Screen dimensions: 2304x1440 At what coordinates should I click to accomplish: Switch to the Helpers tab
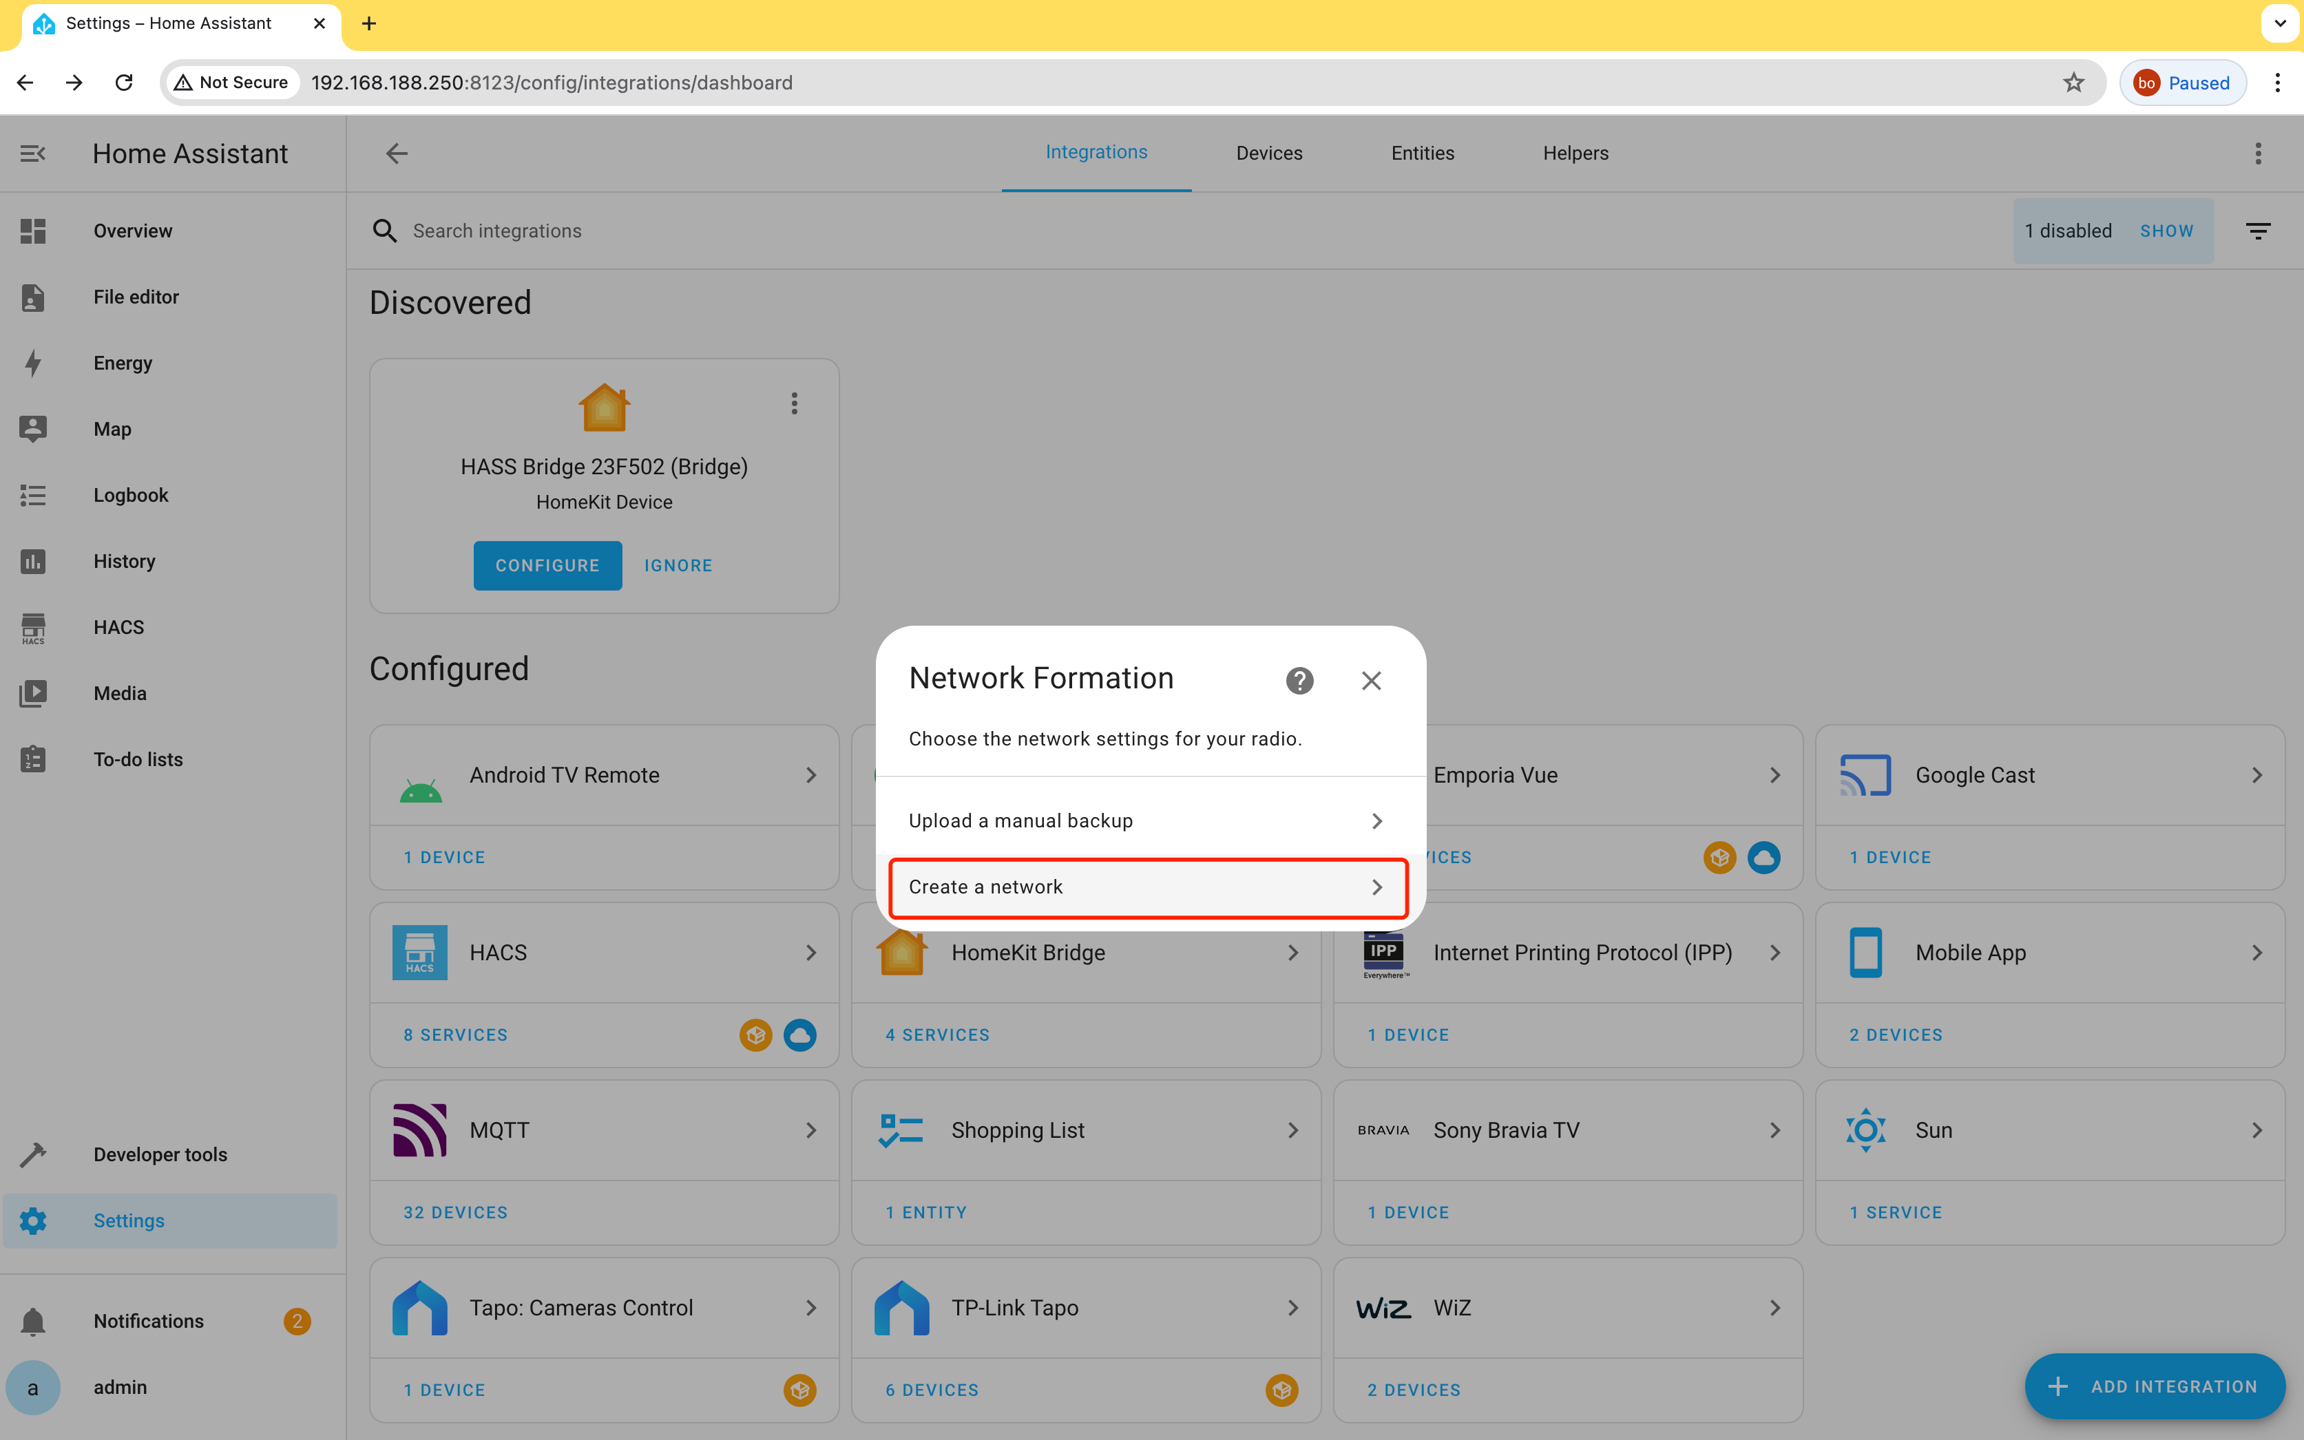1575,153
